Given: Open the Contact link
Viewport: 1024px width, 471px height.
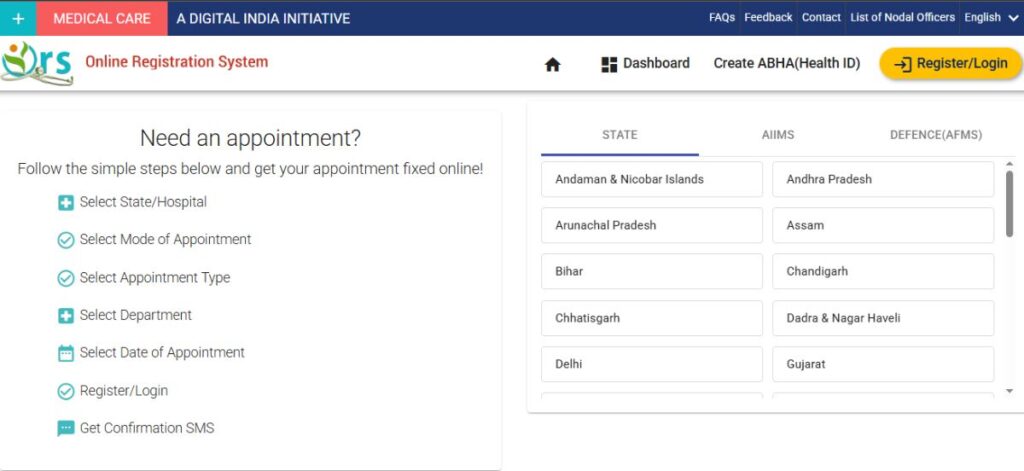Looking at the screenshot, I should click(821, 18).
